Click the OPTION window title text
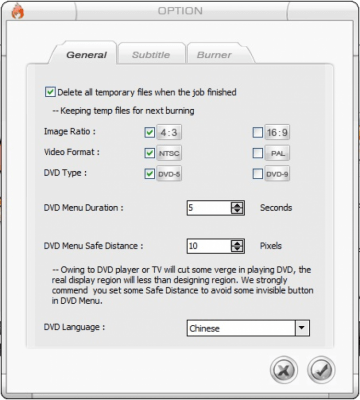Viewport: 360px width, 400px height. coord(180,11)
